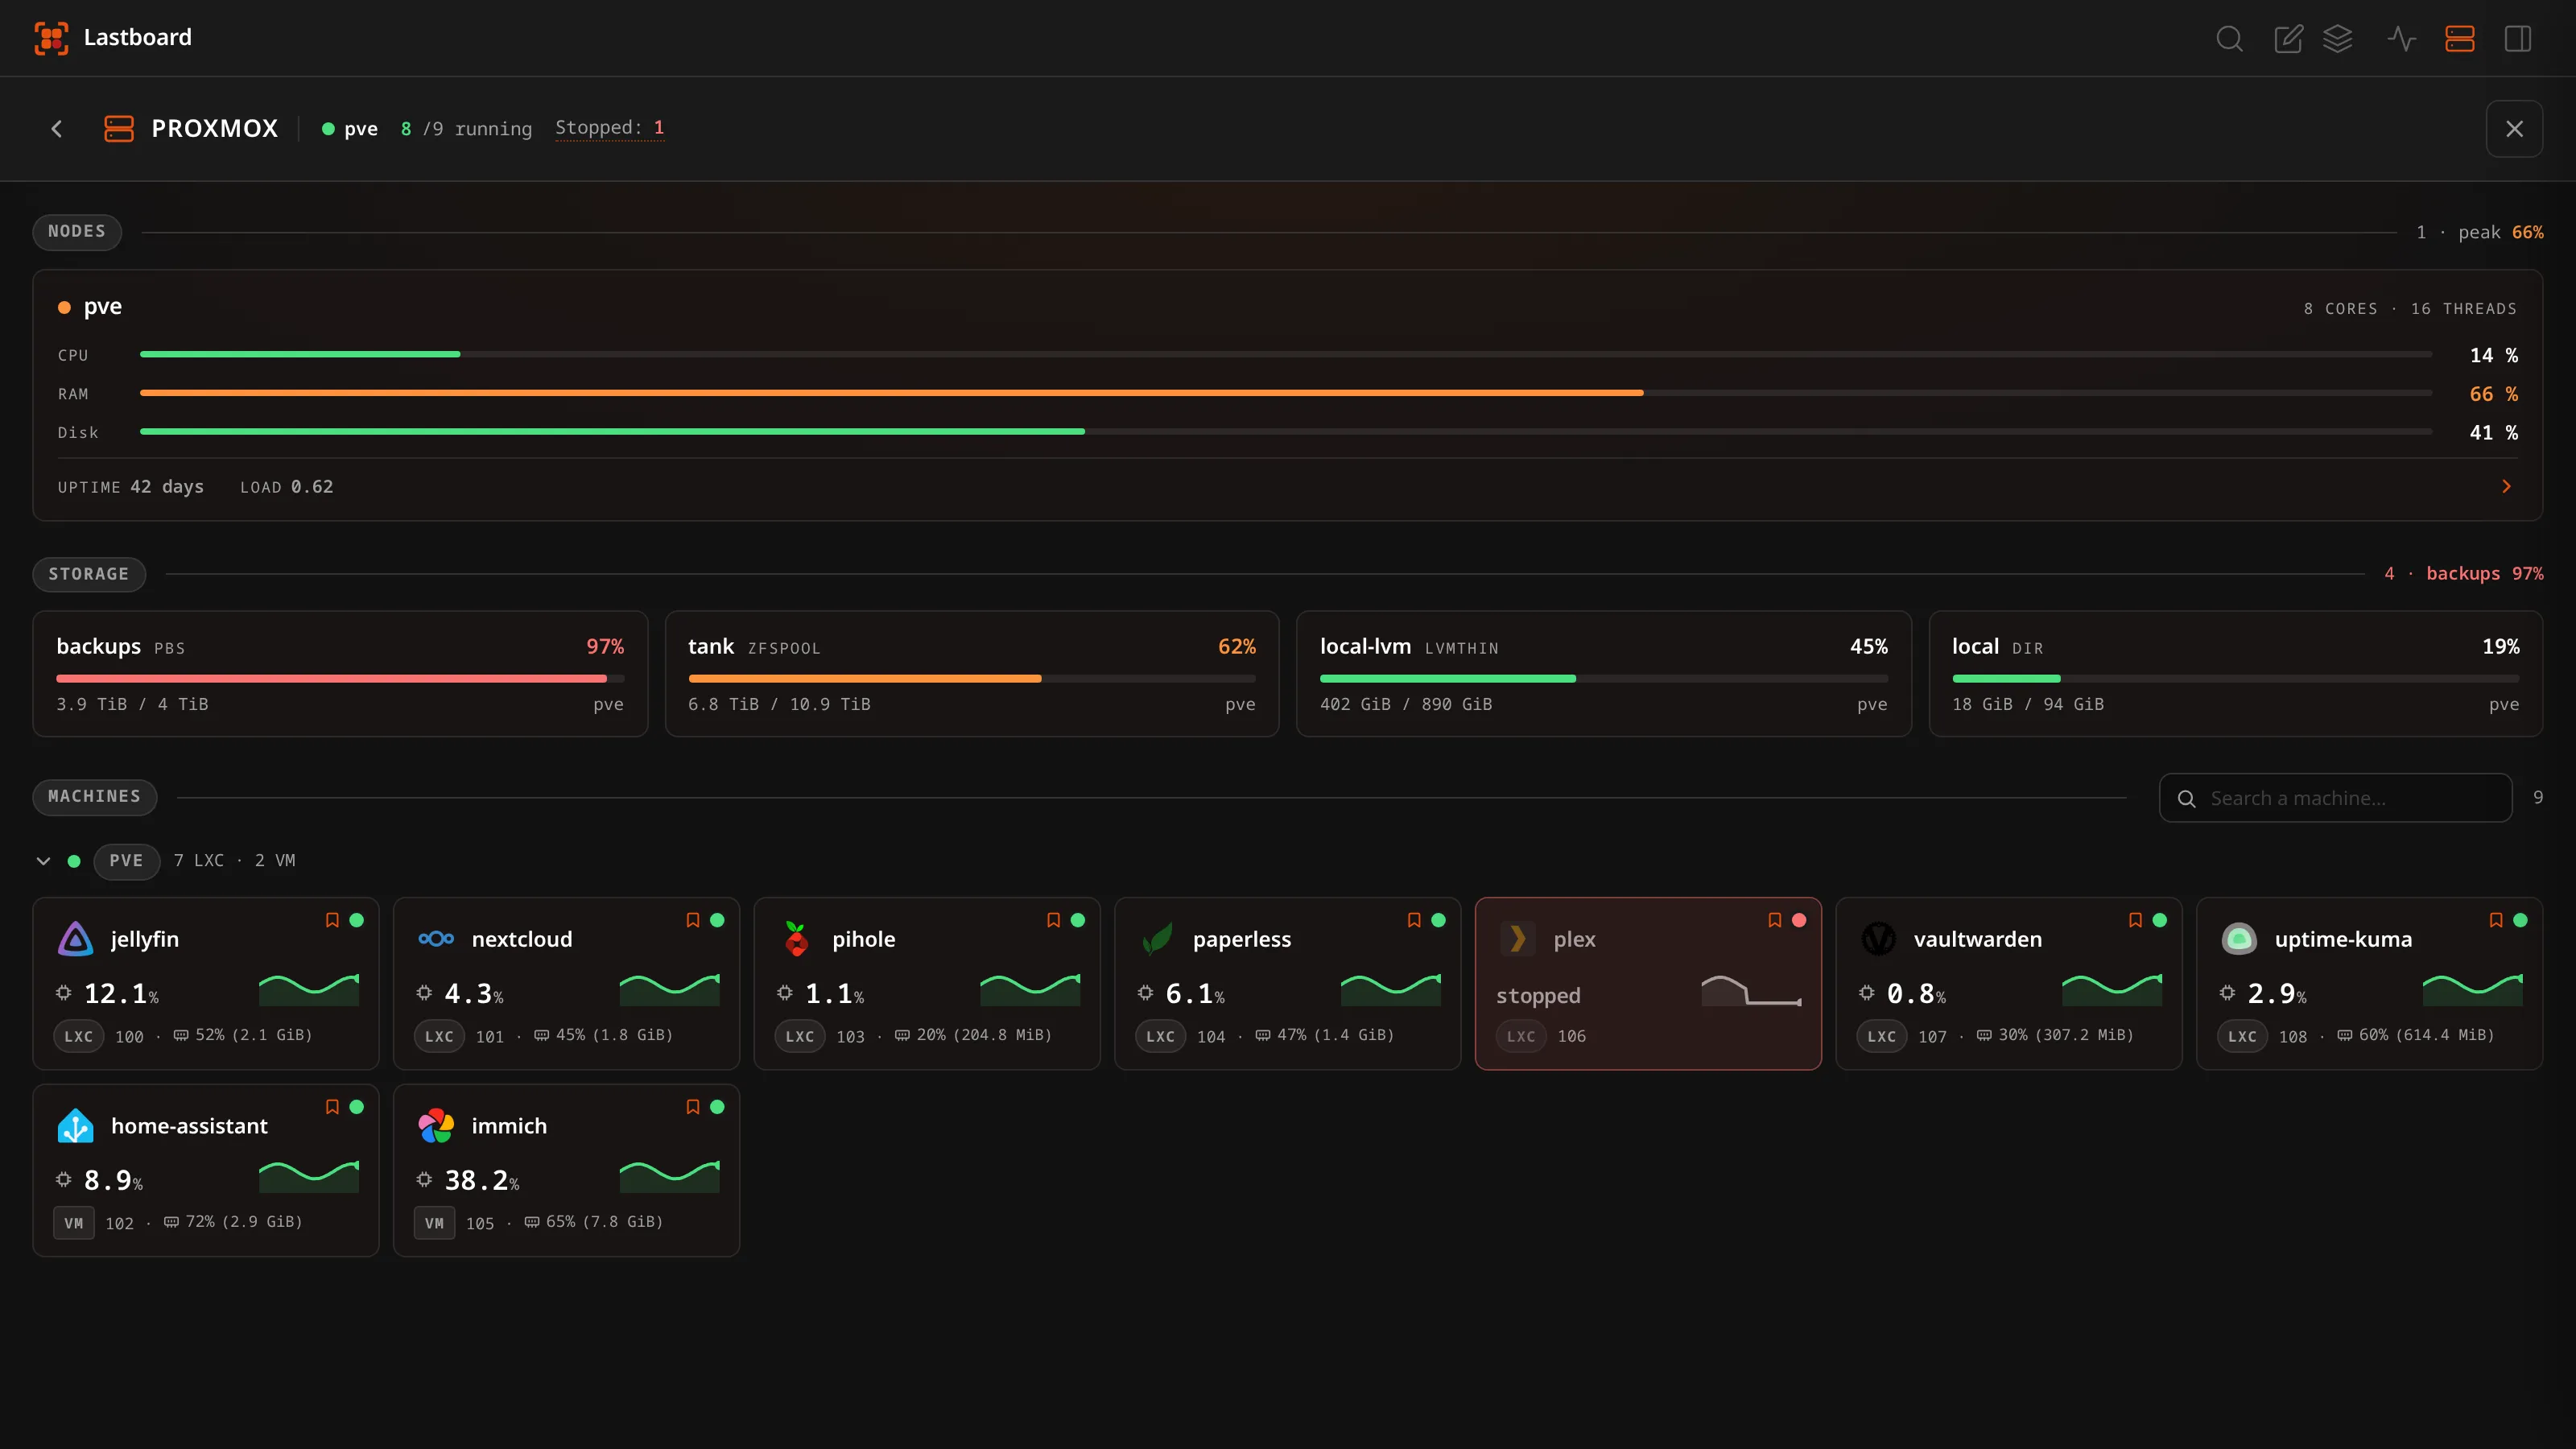Image resolution: width=2576 pixels, height=1449 pixels.
Task: Expand pve node details with right chevron
Action: [x=2506, y=487]
